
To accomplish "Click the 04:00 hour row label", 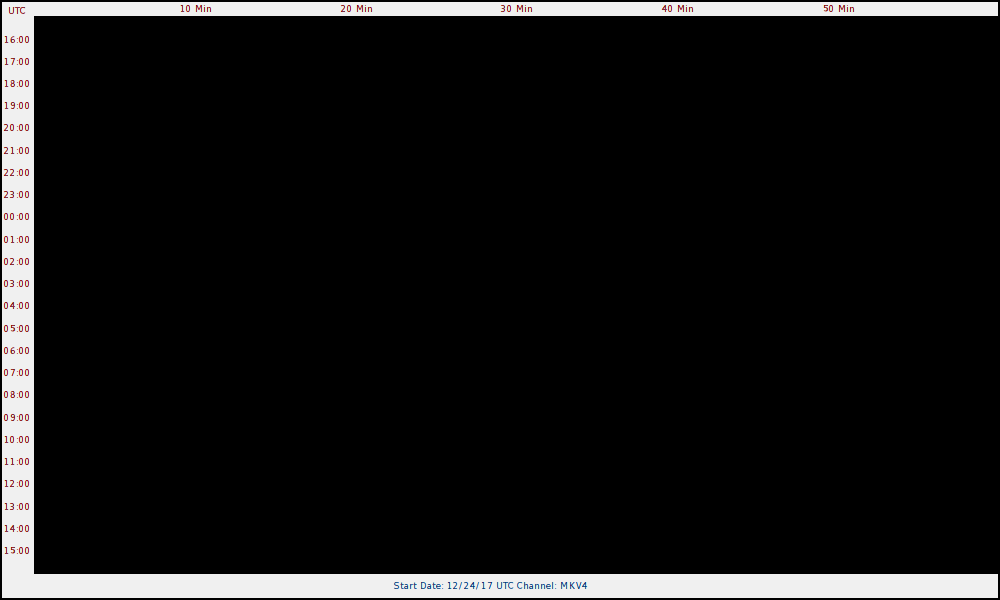I will click(x=17, y=305).
